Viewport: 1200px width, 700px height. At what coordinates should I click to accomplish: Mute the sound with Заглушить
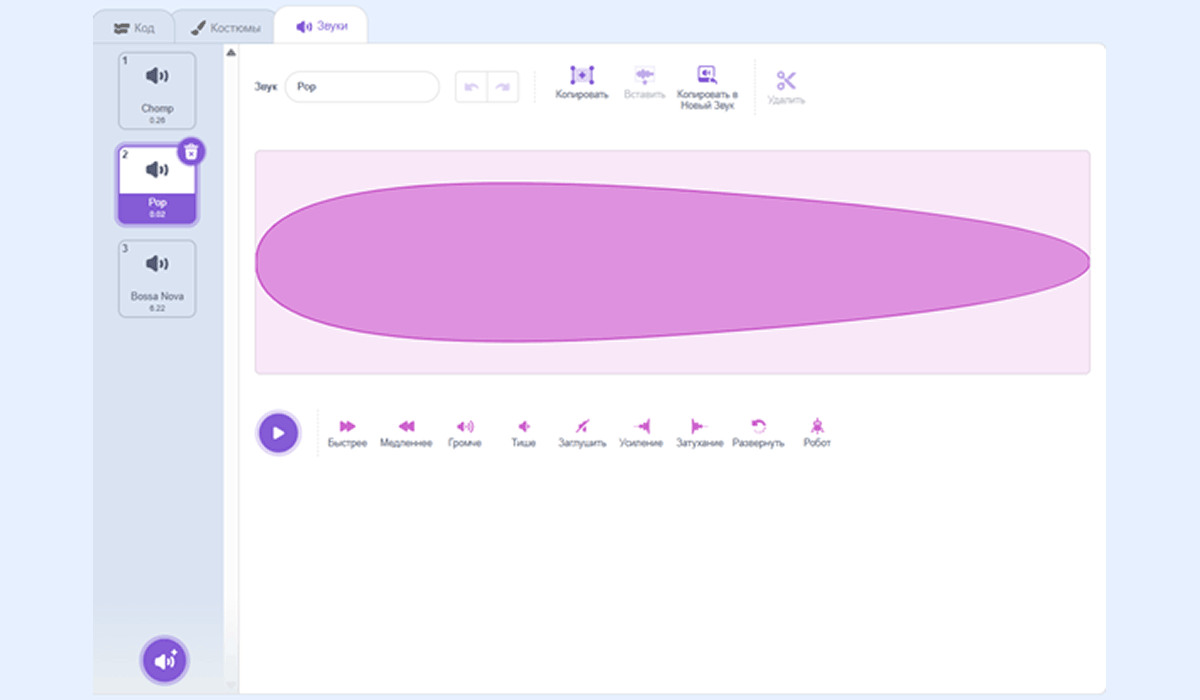click(x=582, y=427)
